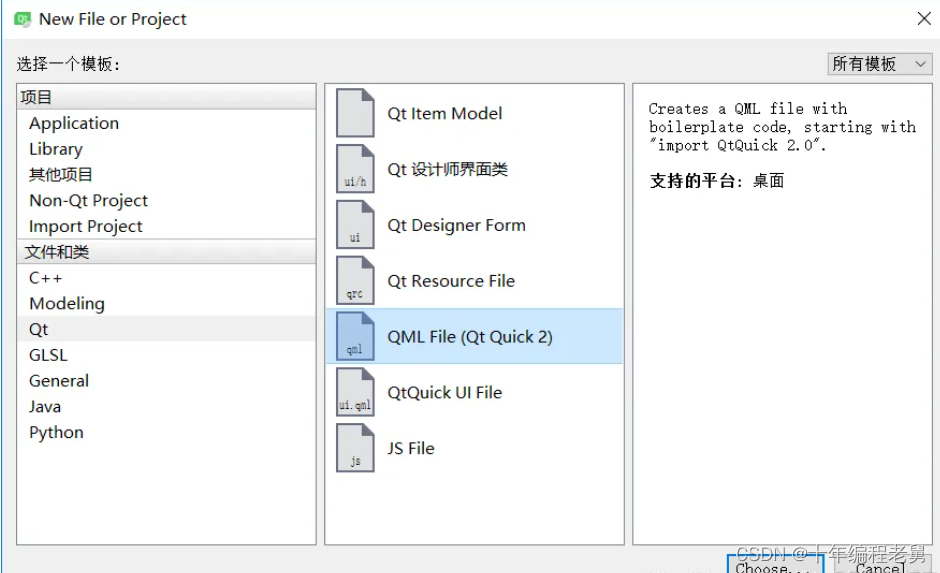Select the GLSL category
940x573 pixels.
[166, 355]
